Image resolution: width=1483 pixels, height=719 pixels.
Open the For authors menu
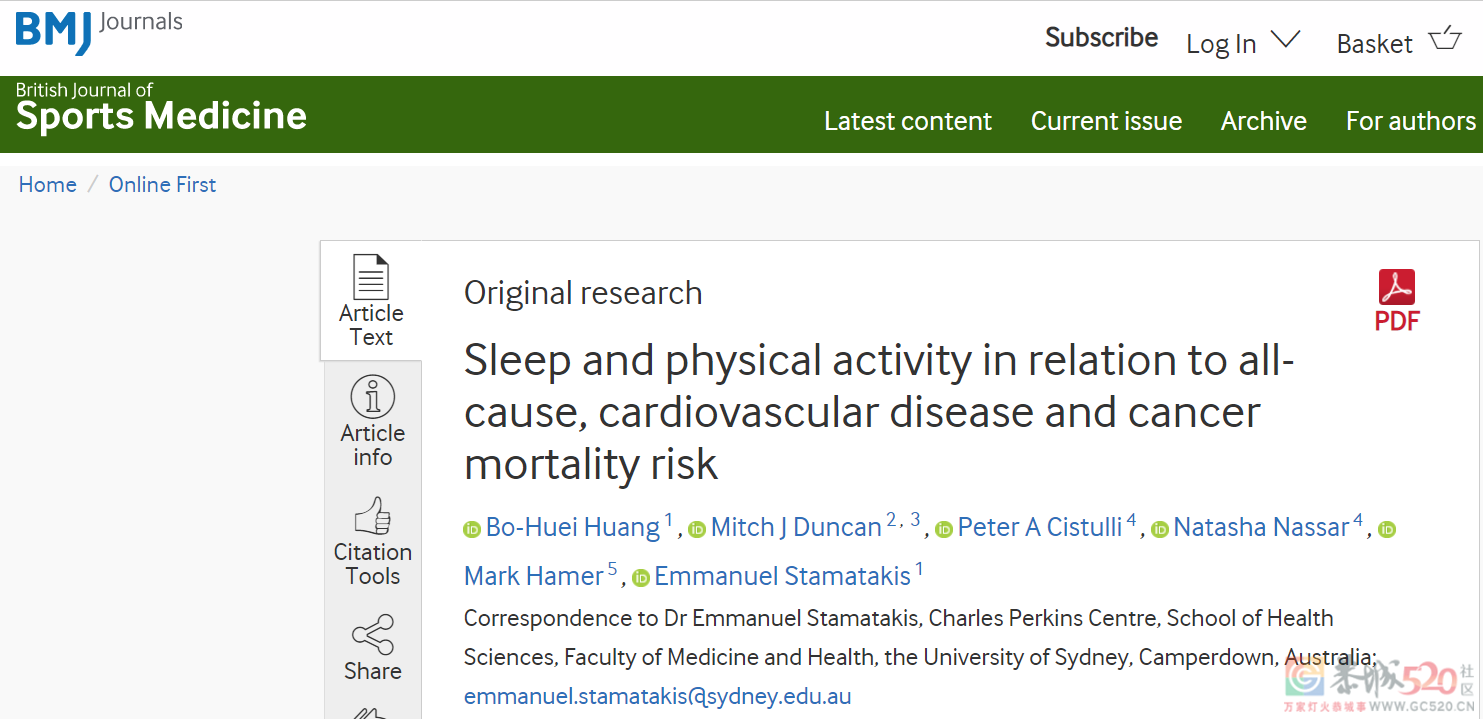(x=1410, y=121)
